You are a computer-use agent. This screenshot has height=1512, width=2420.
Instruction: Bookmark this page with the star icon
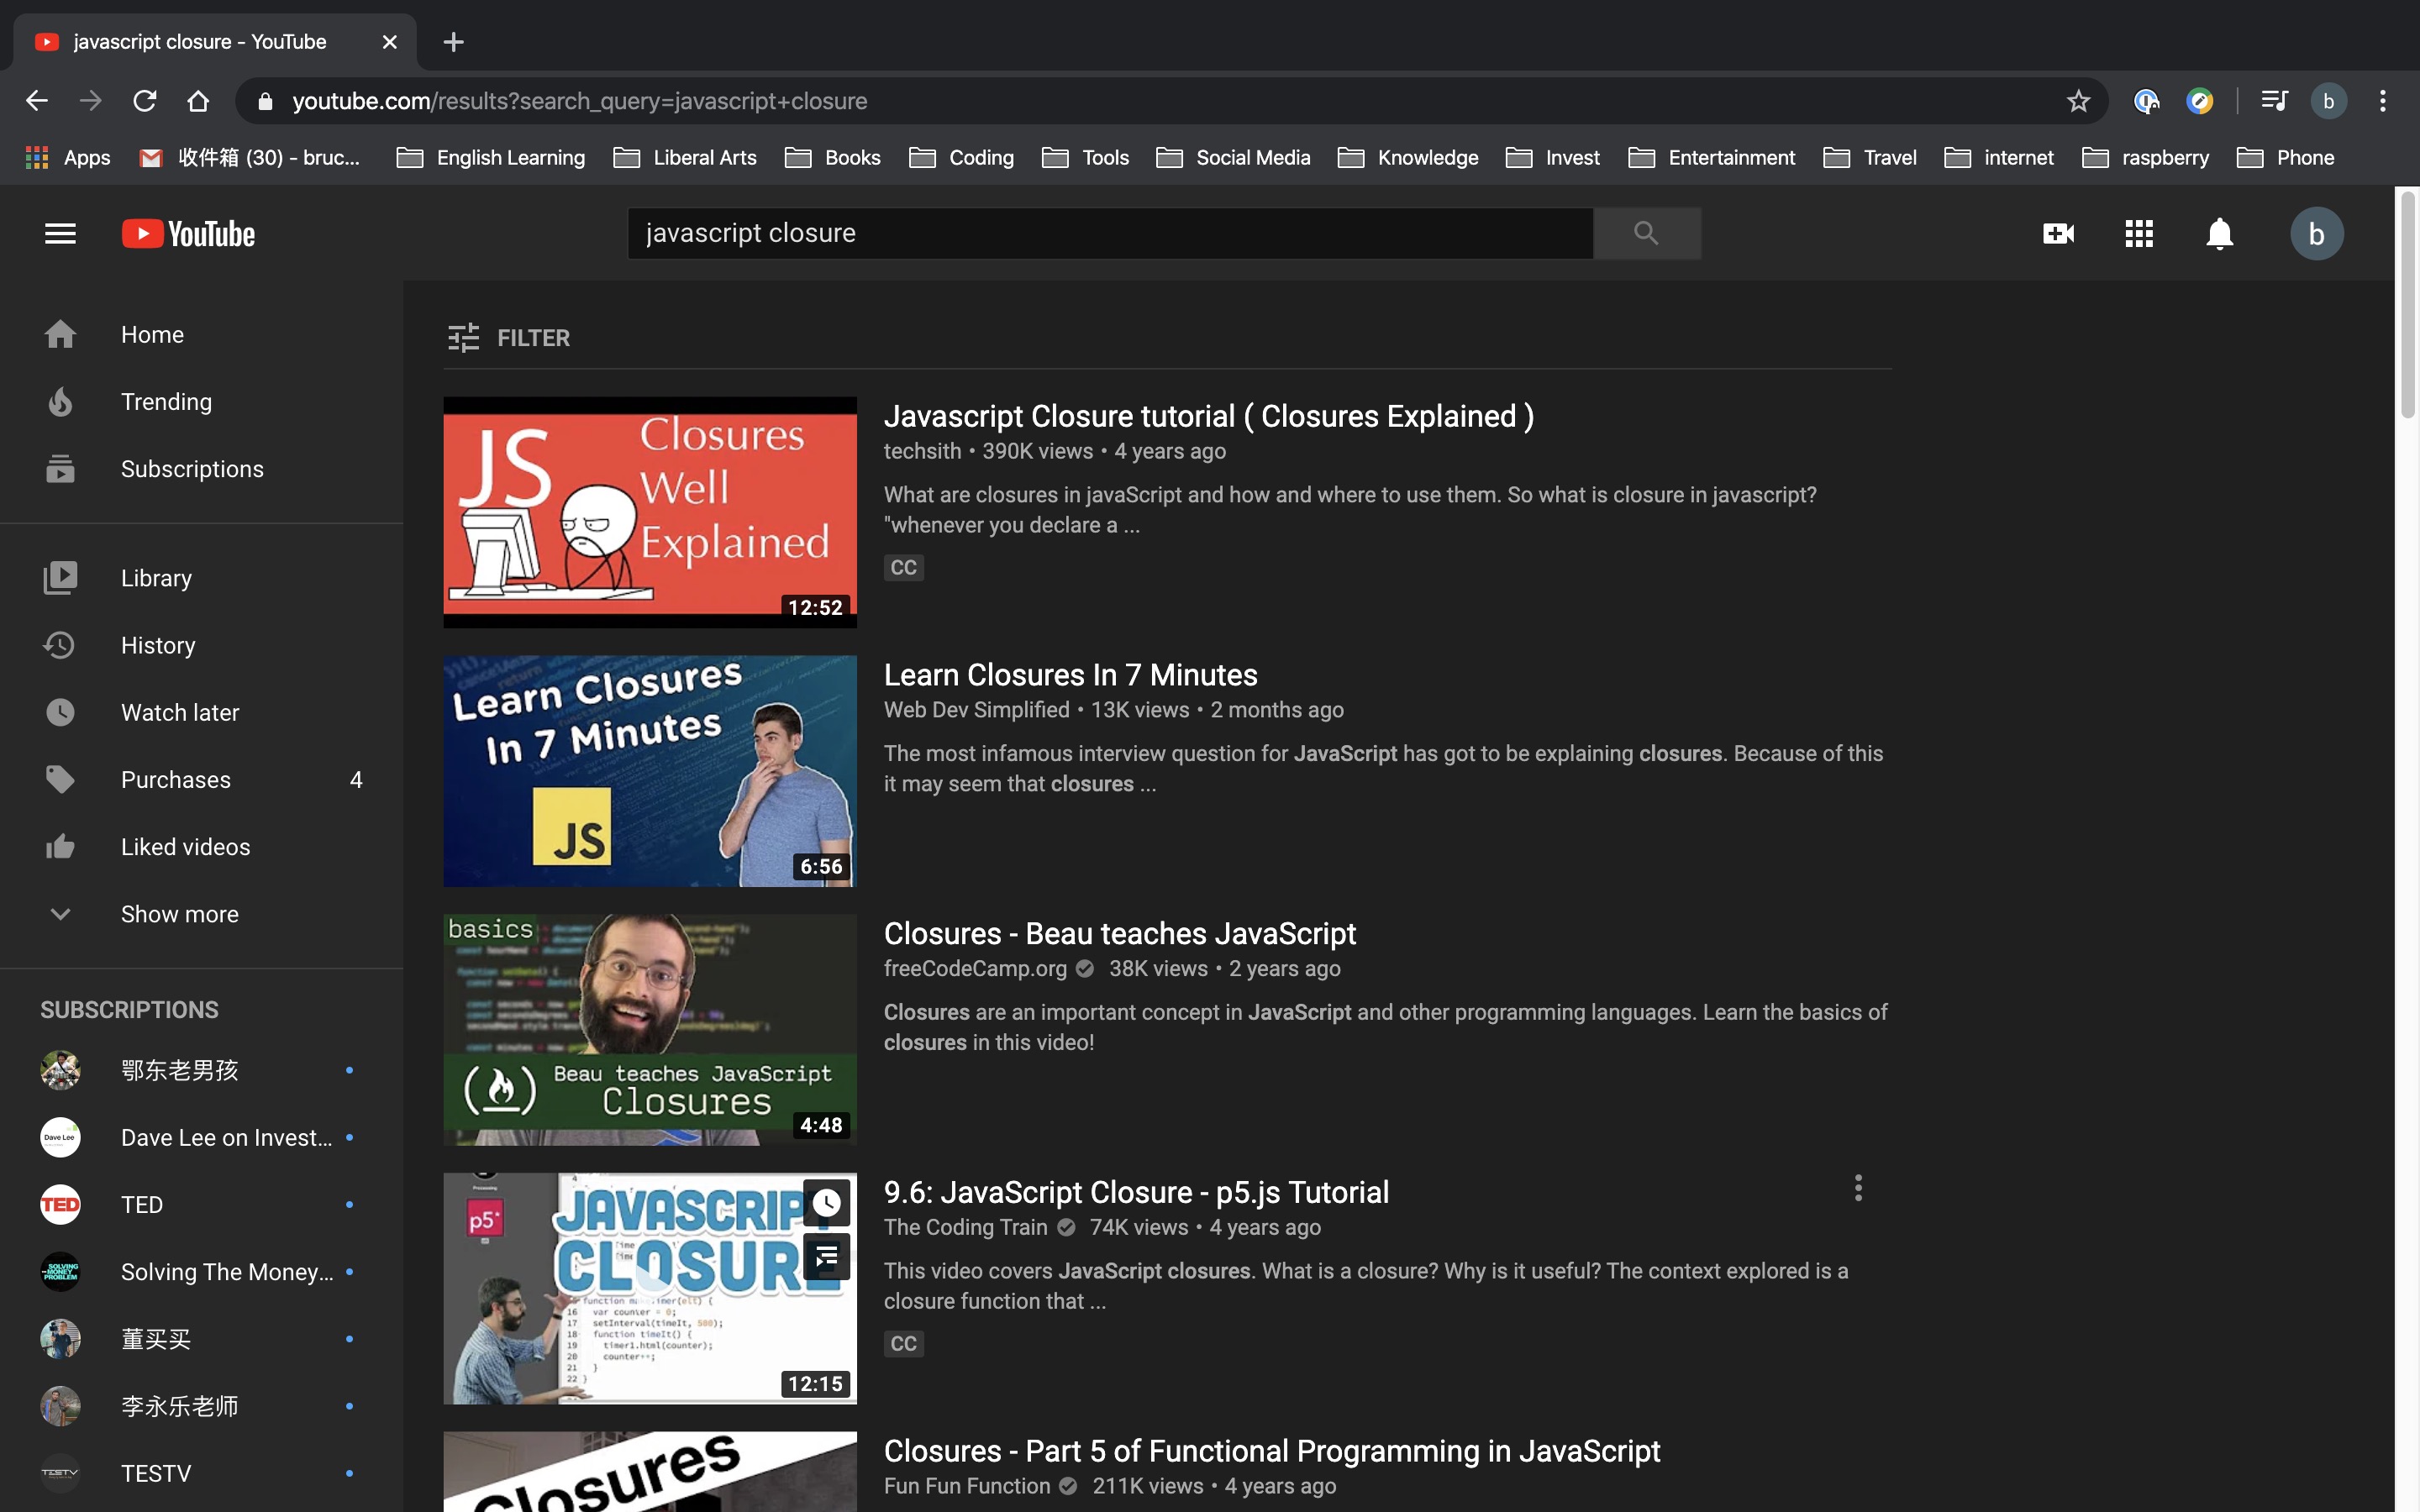coord(2078,101)
